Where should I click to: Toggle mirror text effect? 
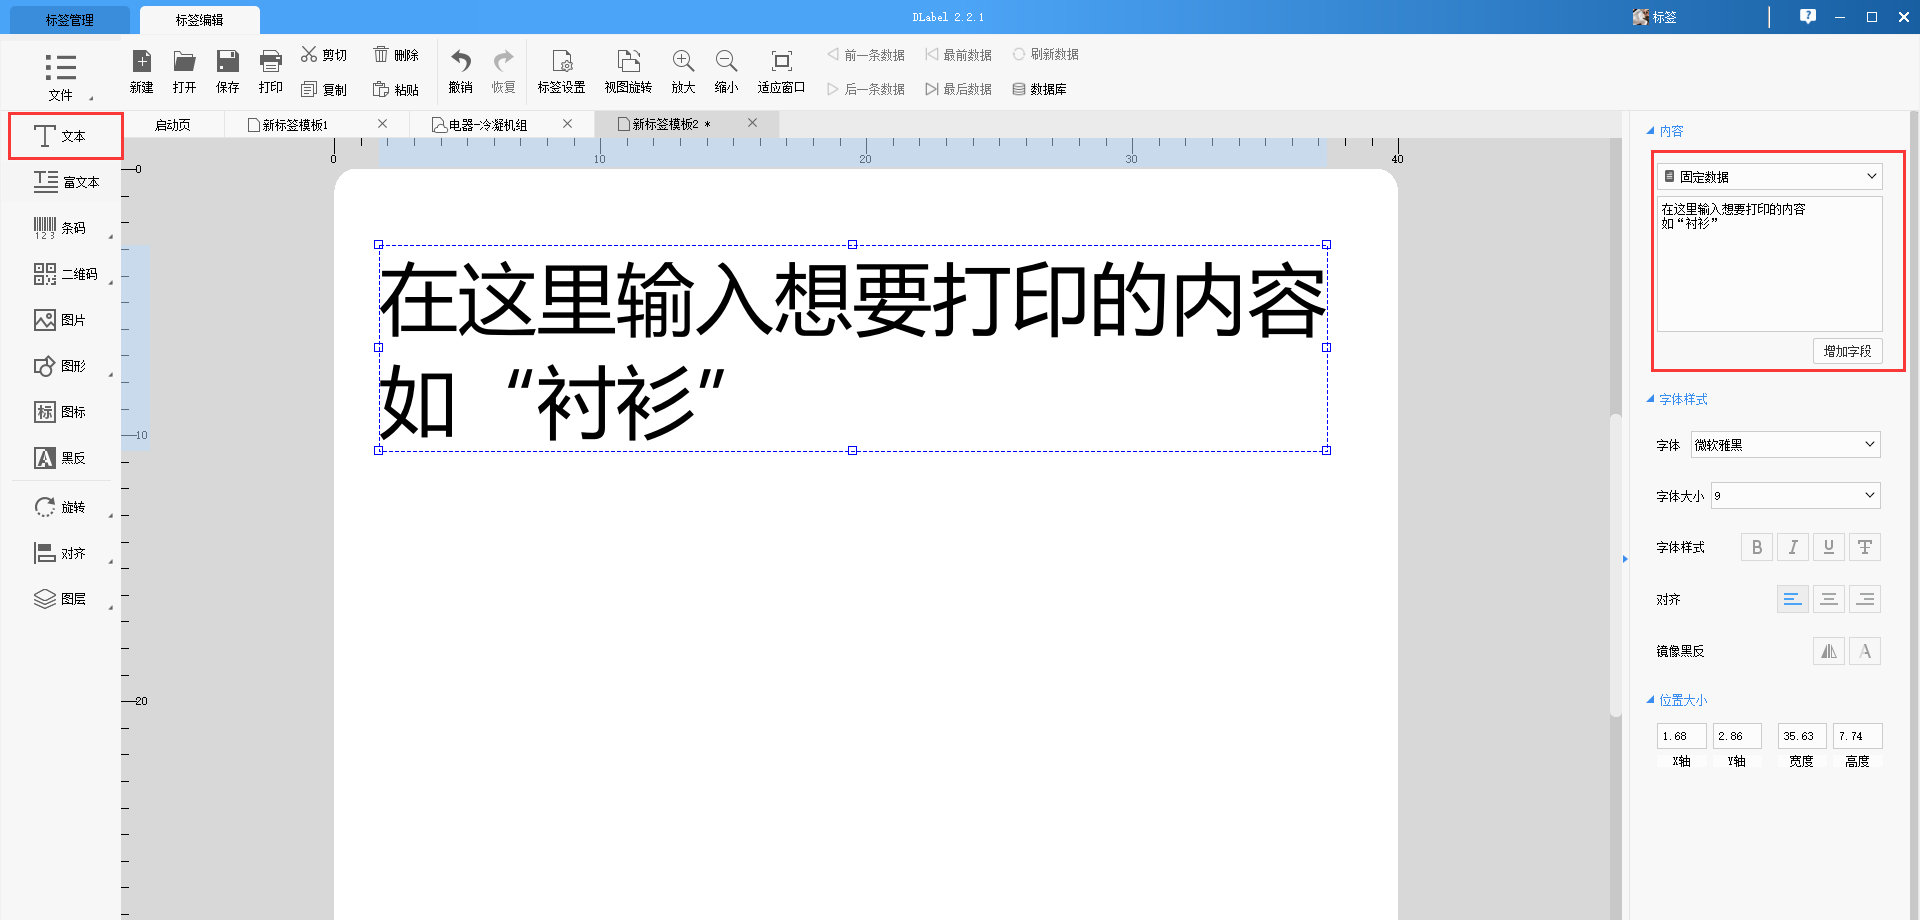coord(1829,651)
